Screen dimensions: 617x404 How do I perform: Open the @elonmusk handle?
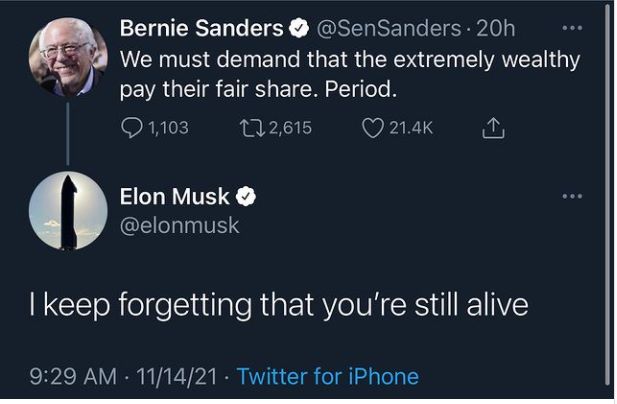(179, 225)
